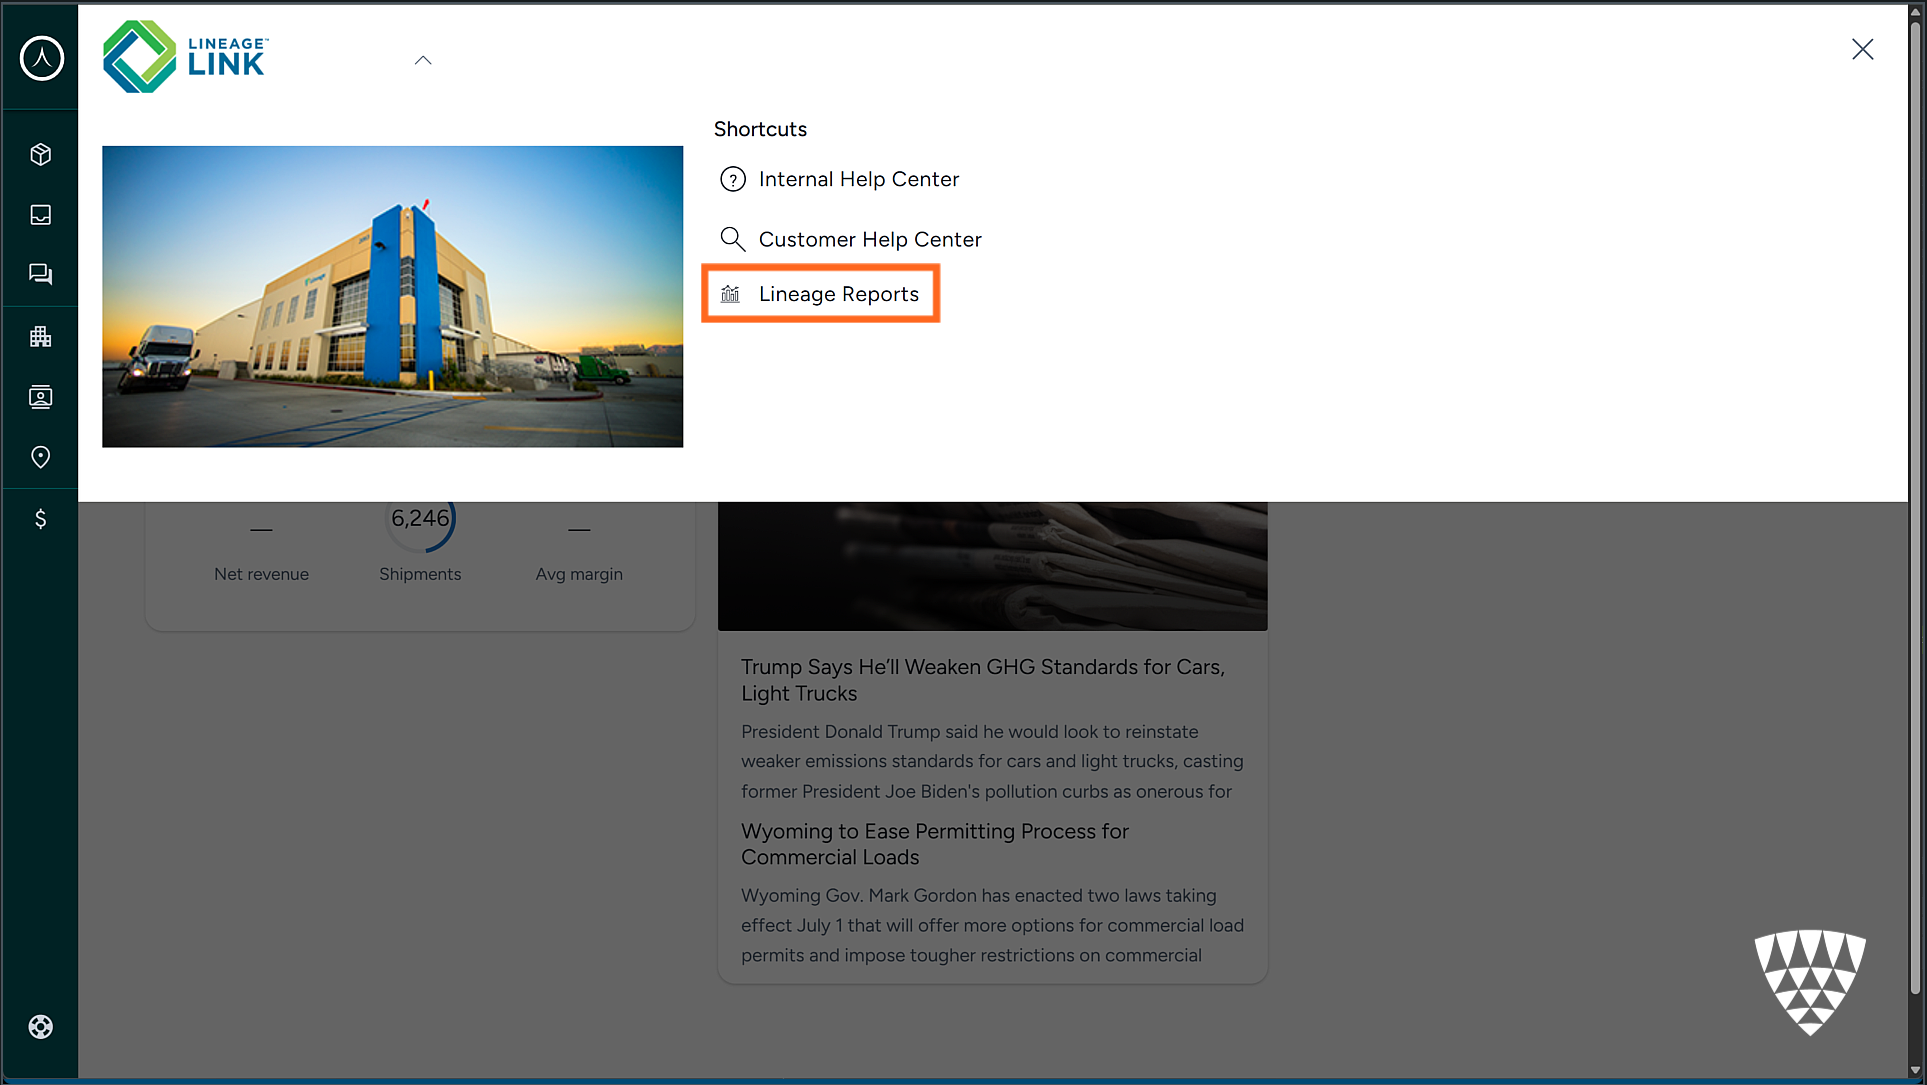Open the dollar sign finance icon
Screen dimensions: 1927x1085
click(41, 518)
